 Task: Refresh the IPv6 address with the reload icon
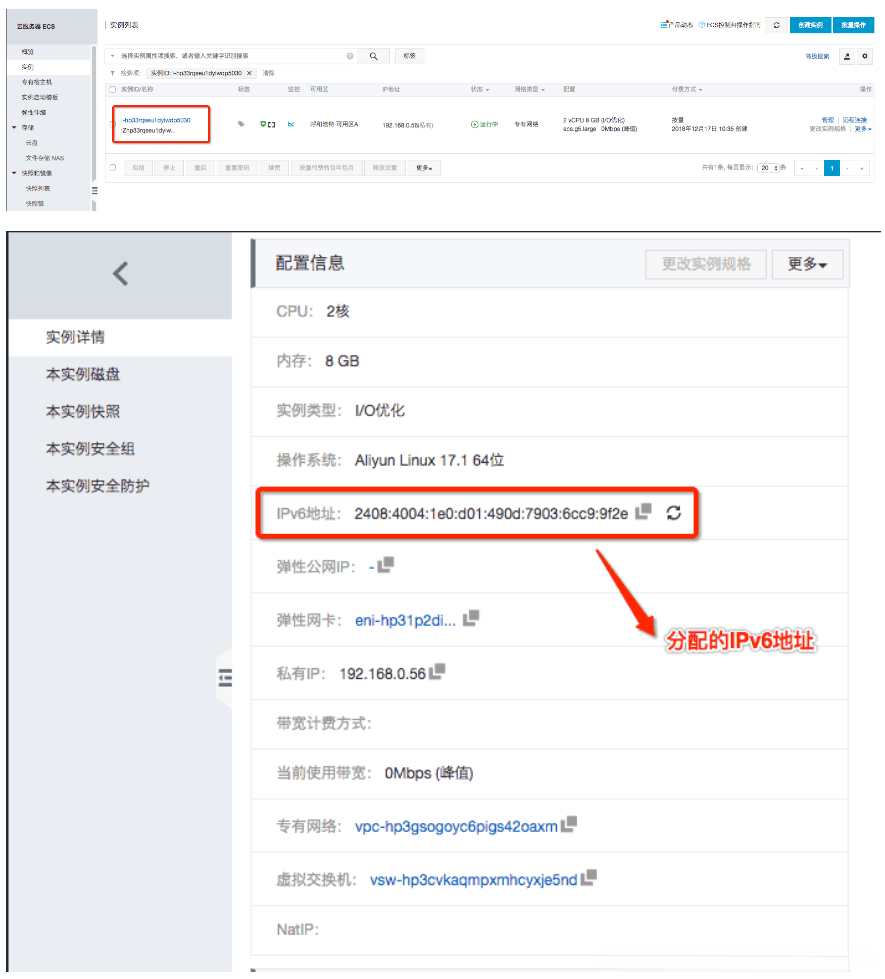coord(673,513)
